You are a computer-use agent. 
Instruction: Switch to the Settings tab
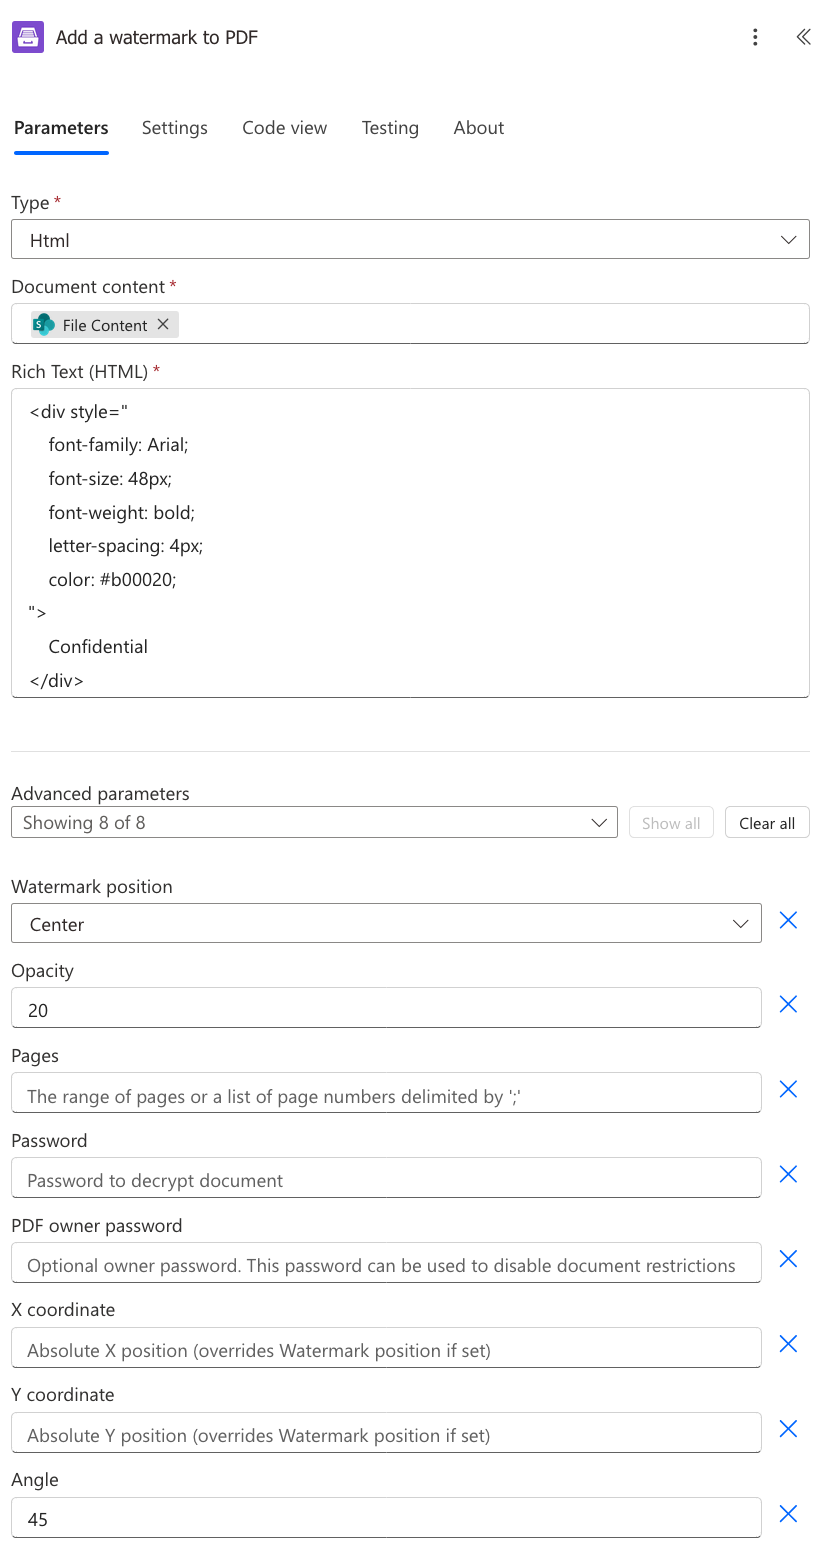pos(174,128)
